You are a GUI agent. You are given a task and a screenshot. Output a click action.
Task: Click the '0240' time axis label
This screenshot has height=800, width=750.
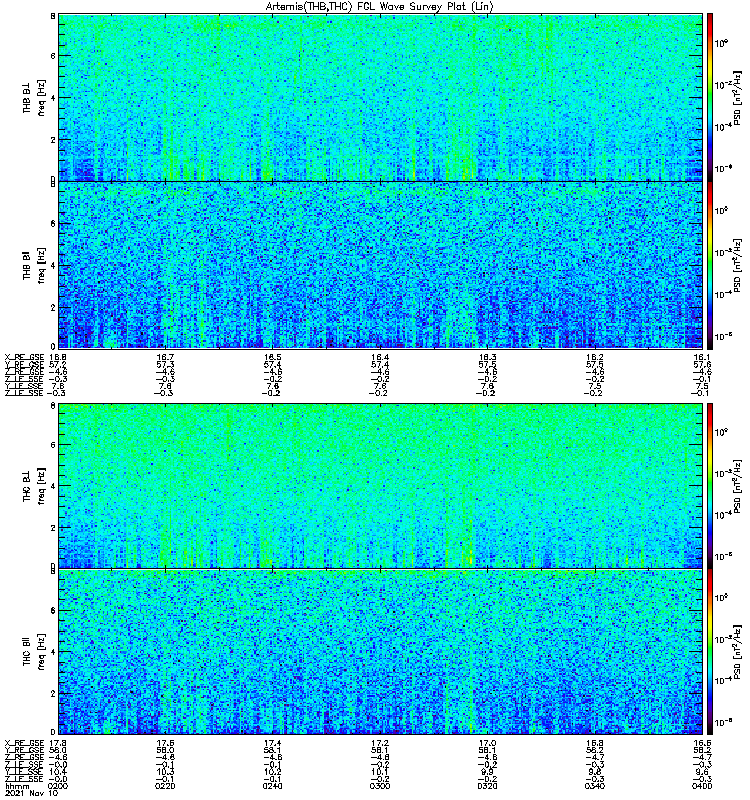pyautogui.click(x=272, y=786)
